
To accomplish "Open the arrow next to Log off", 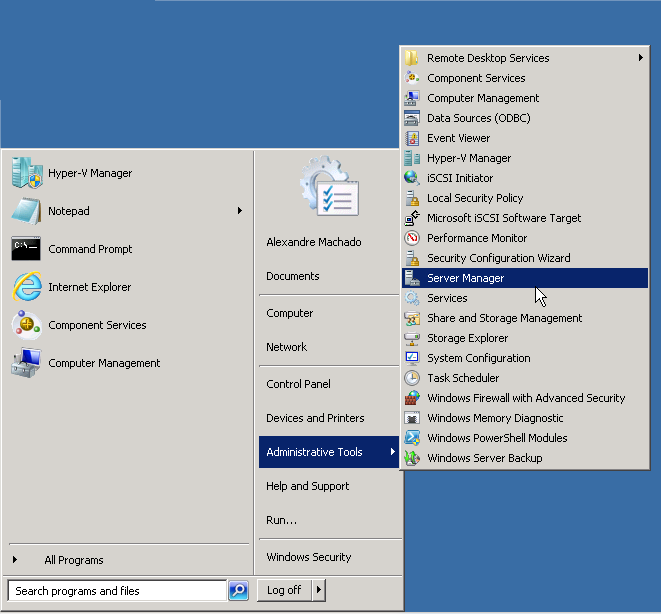I will pyautogui.click(x=319, y=590).
